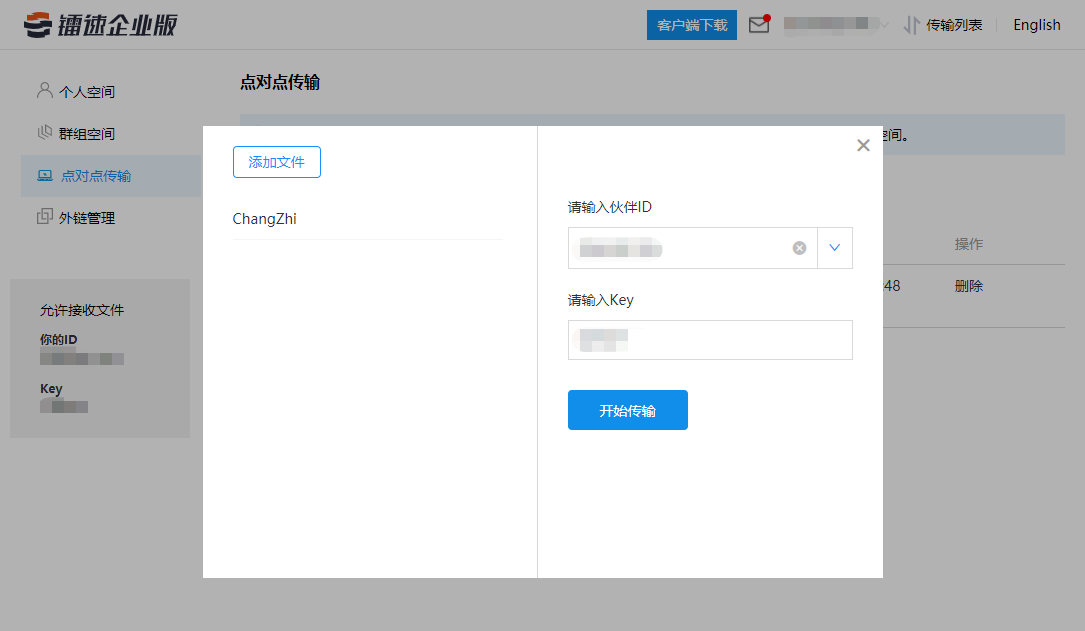Click inside the 请输入Key input field
The height and width of the screenshot is (631, 1085).
pyautogui.click(x=710, y=340)
